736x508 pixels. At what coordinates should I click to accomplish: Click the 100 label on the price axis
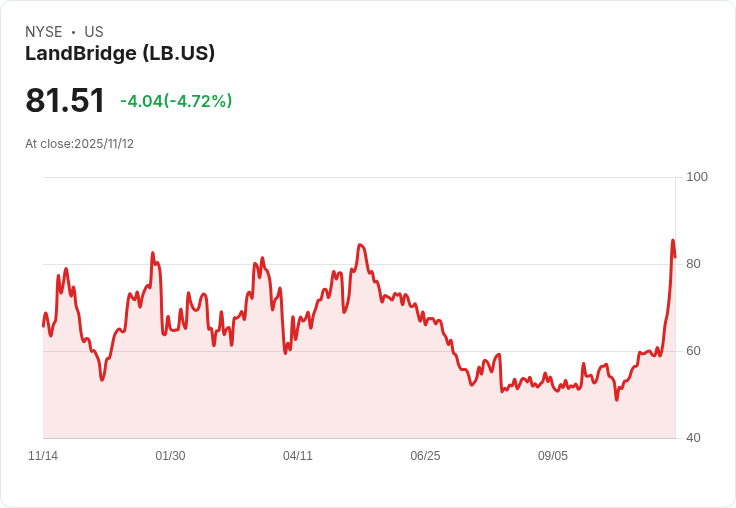pos(697,177)
